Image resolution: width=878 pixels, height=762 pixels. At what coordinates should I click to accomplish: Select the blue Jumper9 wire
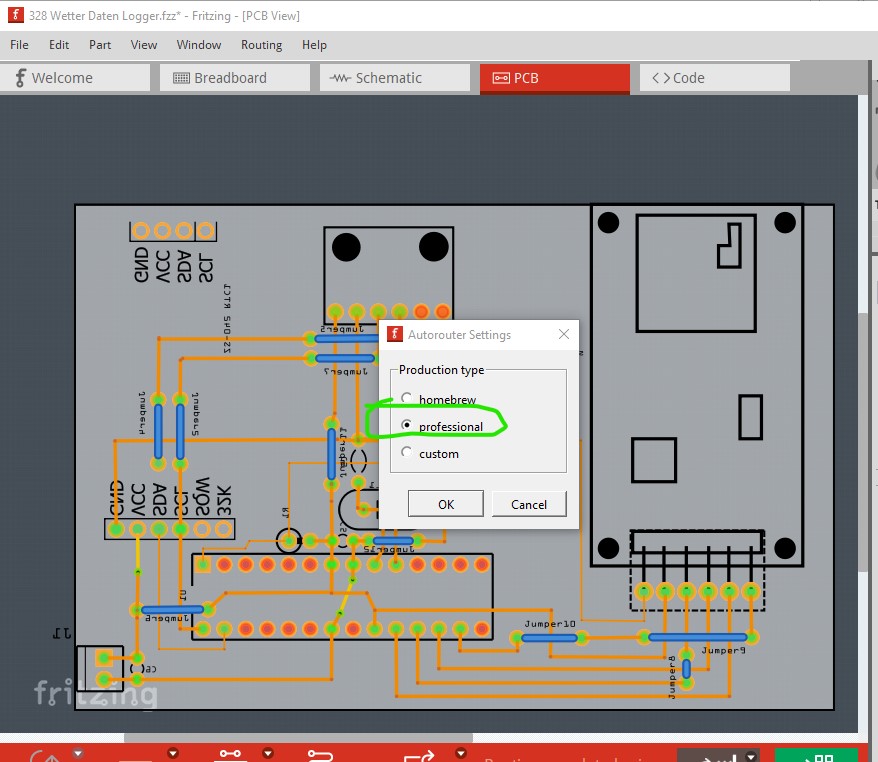(698, 637)
